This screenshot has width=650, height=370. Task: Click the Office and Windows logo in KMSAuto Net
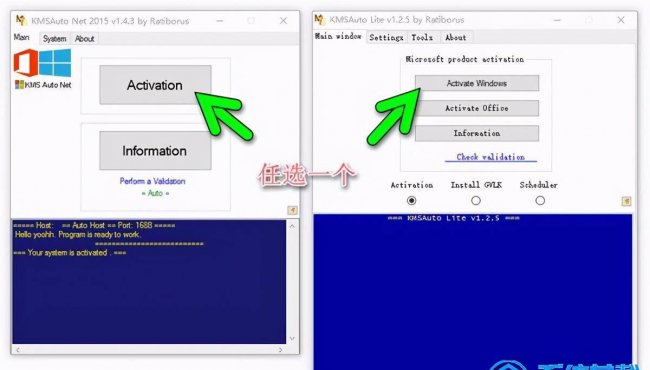pyautogui.click(x=42, y=63)
